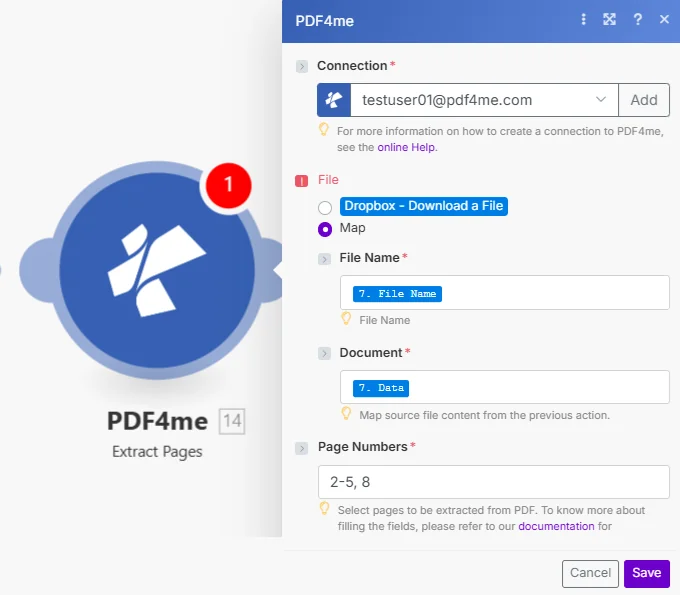This screenshot has height=595, width=680.
Task: Expand the Page Numbers field toggle arrow
Action: [301, 448]
